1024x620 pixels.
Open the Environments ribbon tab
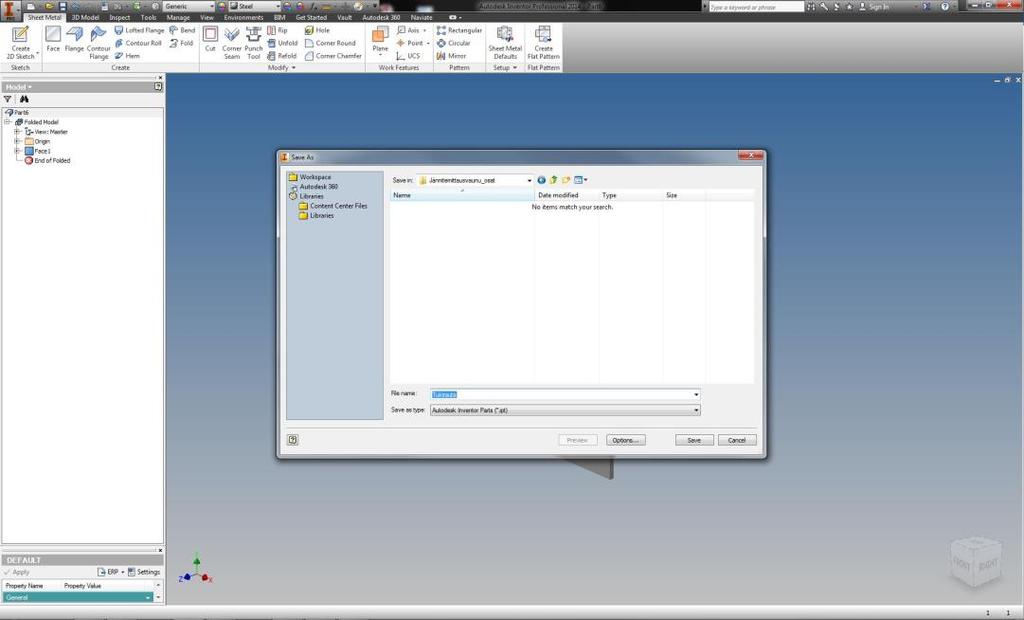point(244,18)
